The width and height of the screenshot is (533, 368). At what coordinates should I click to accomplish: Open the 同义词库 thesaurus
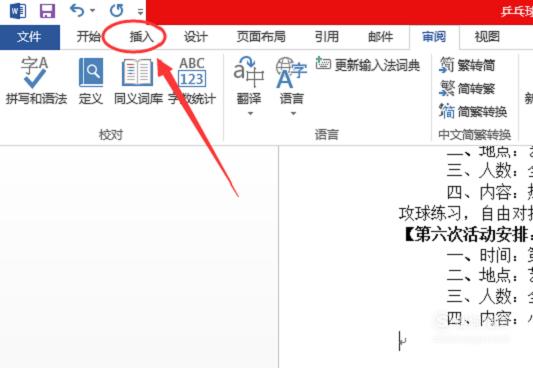(138, 81)
